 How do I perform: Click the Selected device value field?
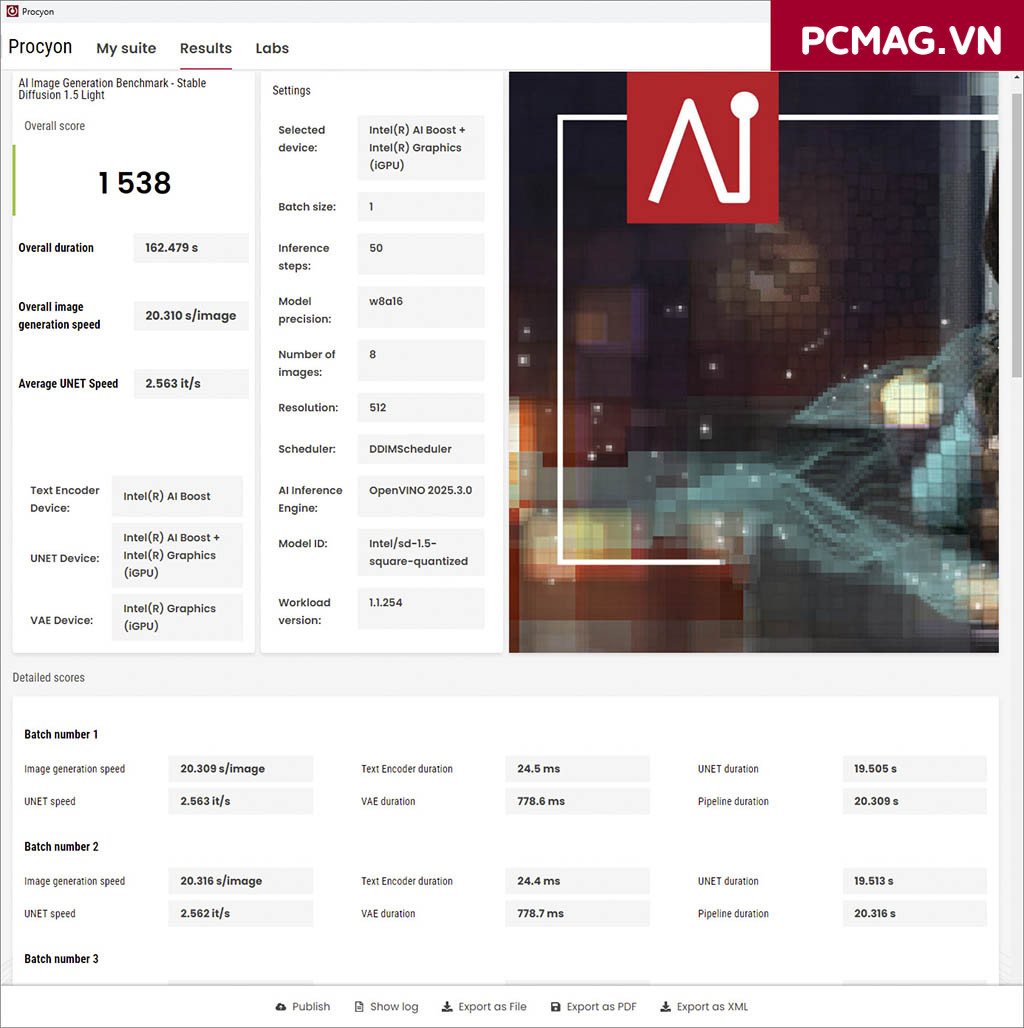point(420,148)
